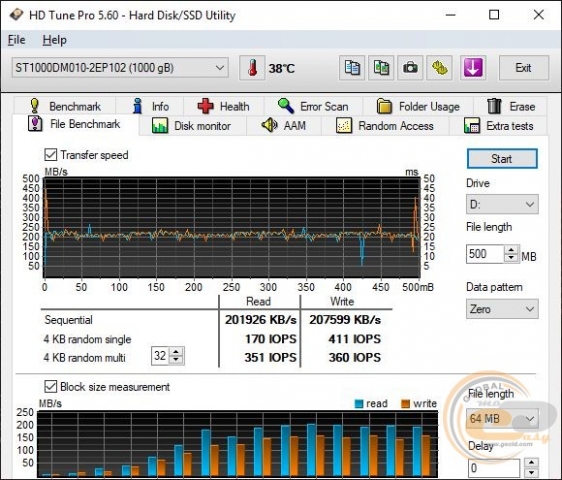
Task: Click the 360 IOPS write value
Action: pyautogui.click(x=354, y=357)
